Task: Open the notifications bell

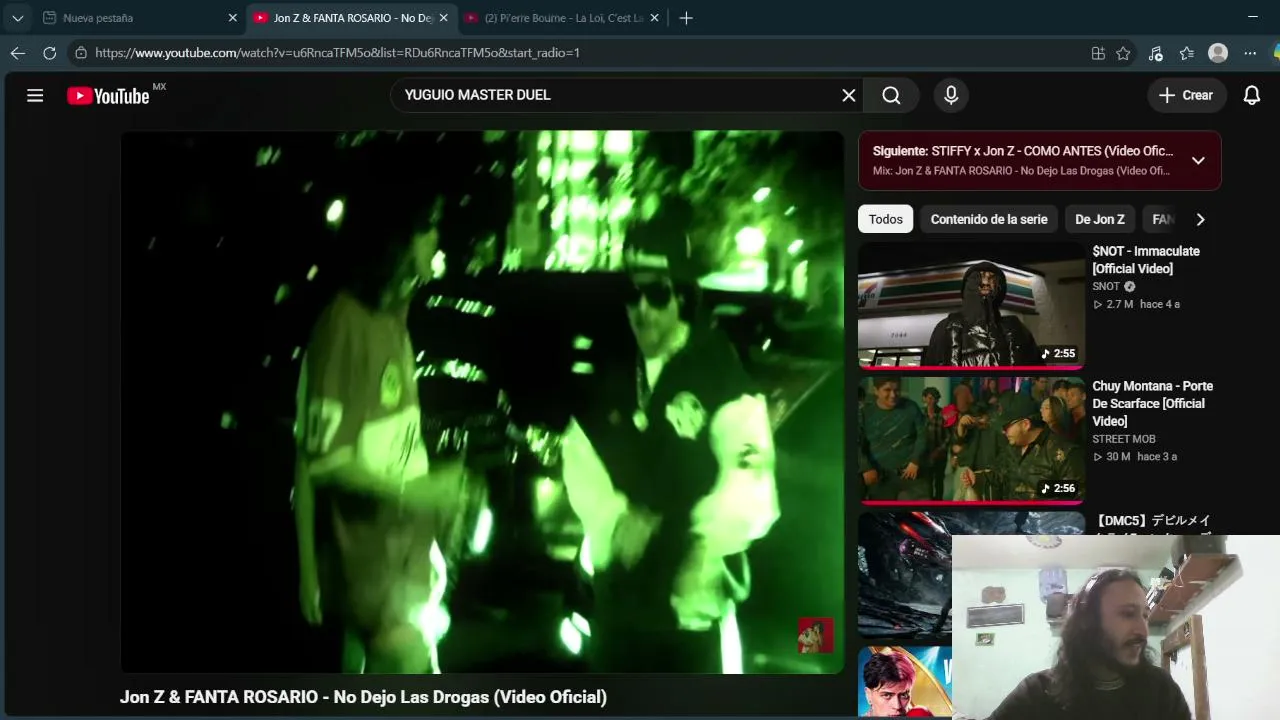Action: 1251,95
